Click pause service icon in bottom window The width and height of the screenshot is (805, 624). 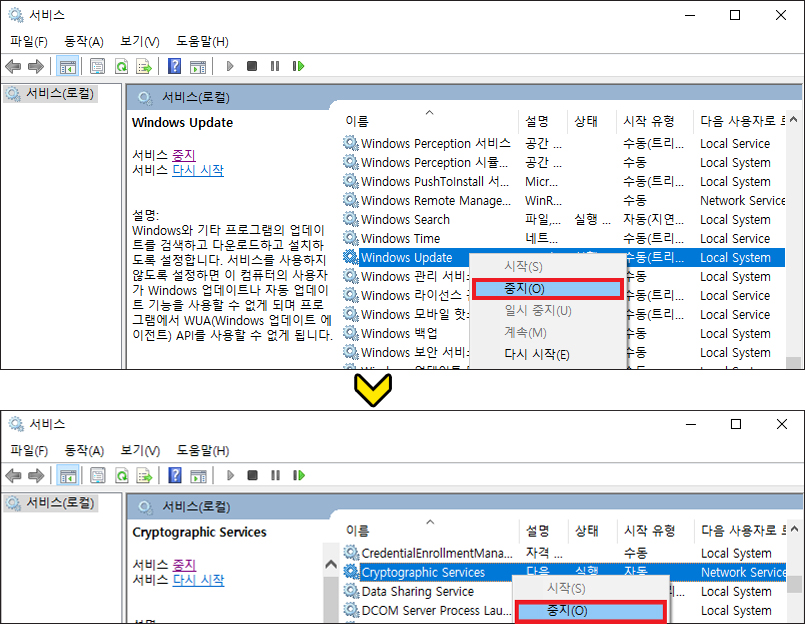pyautogui.click(x=275, y=476)
